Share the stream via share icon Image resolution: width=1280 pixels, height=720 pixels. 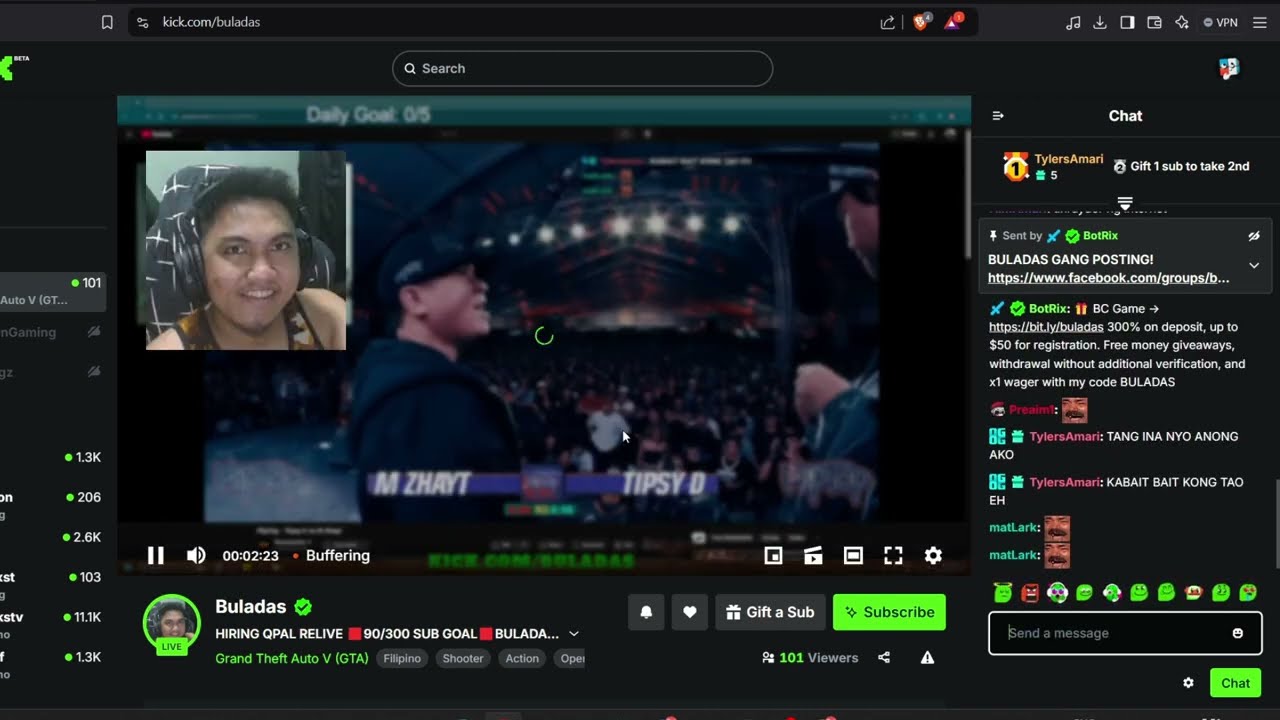click(x=884, y=658)
